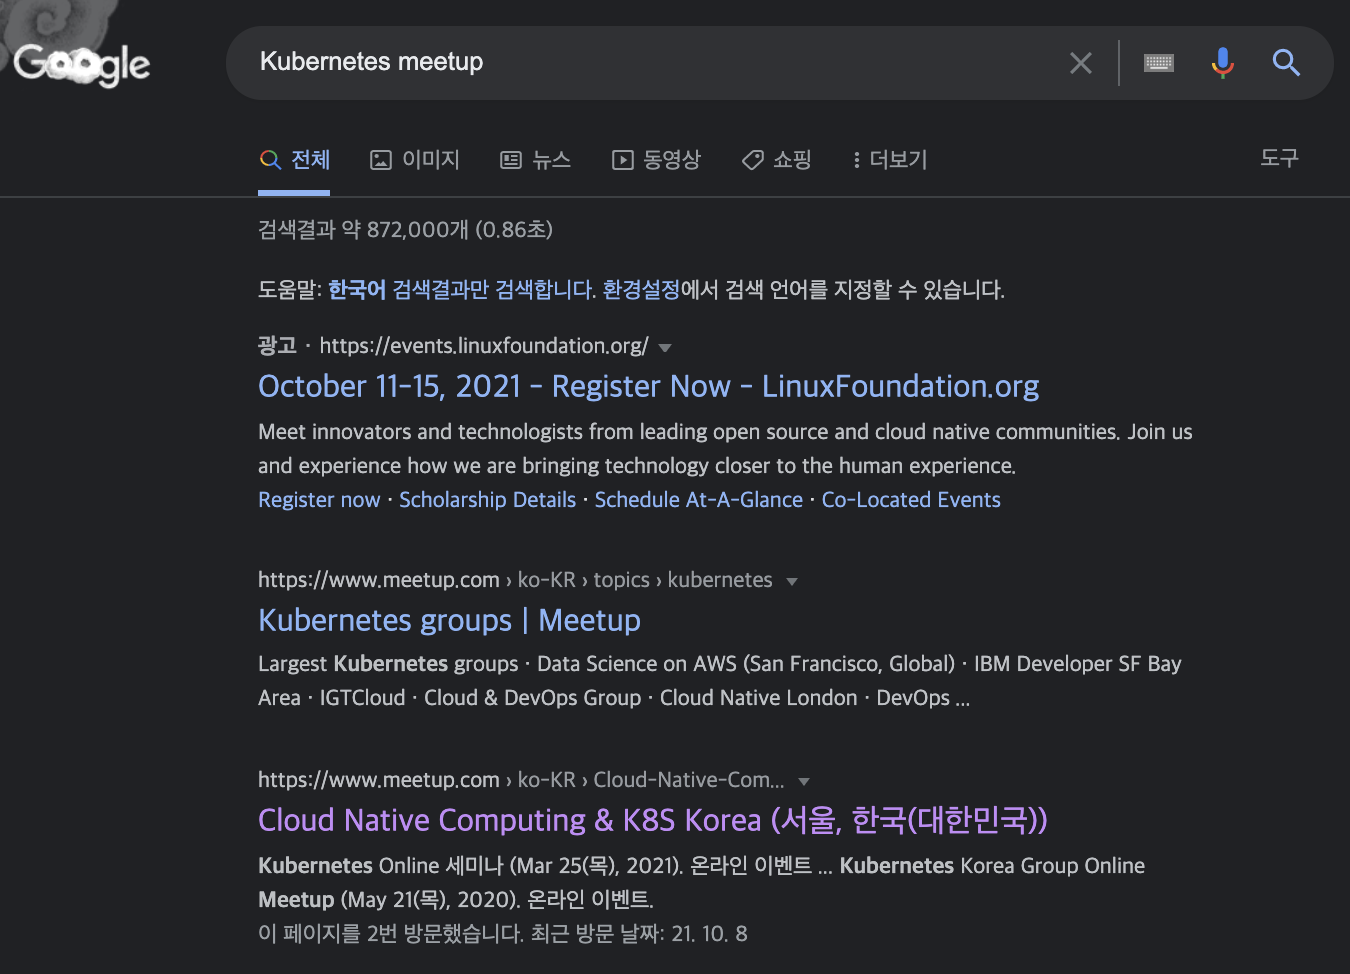Open the 동영상 tab
This screenshot has width=1350, height=974.
click(x=657, y=160)
